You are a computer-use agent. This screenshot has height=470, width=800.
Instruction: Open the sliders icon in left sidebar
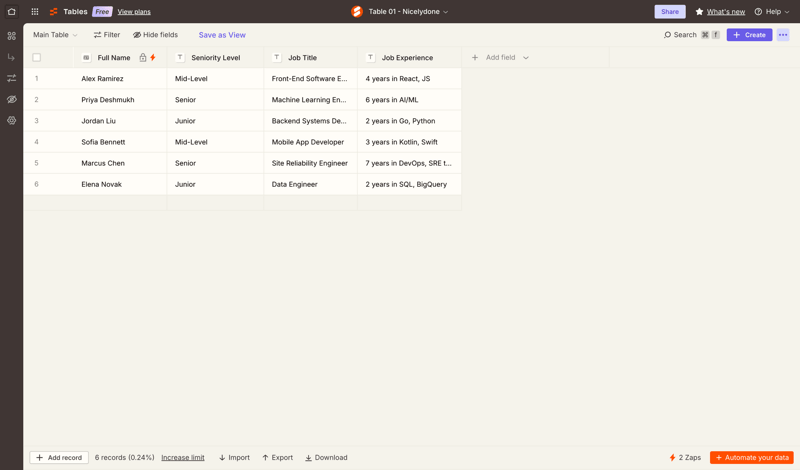pos(11,78)
